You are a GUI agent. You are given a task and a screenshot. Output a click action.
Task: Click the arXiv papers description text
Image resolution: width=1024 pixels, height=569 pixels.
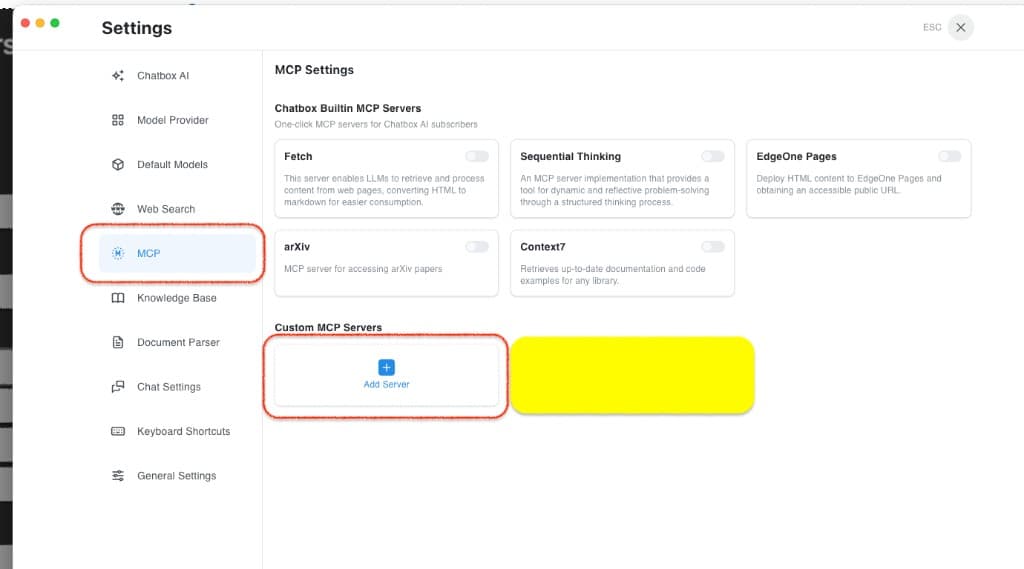coord(363,269)
